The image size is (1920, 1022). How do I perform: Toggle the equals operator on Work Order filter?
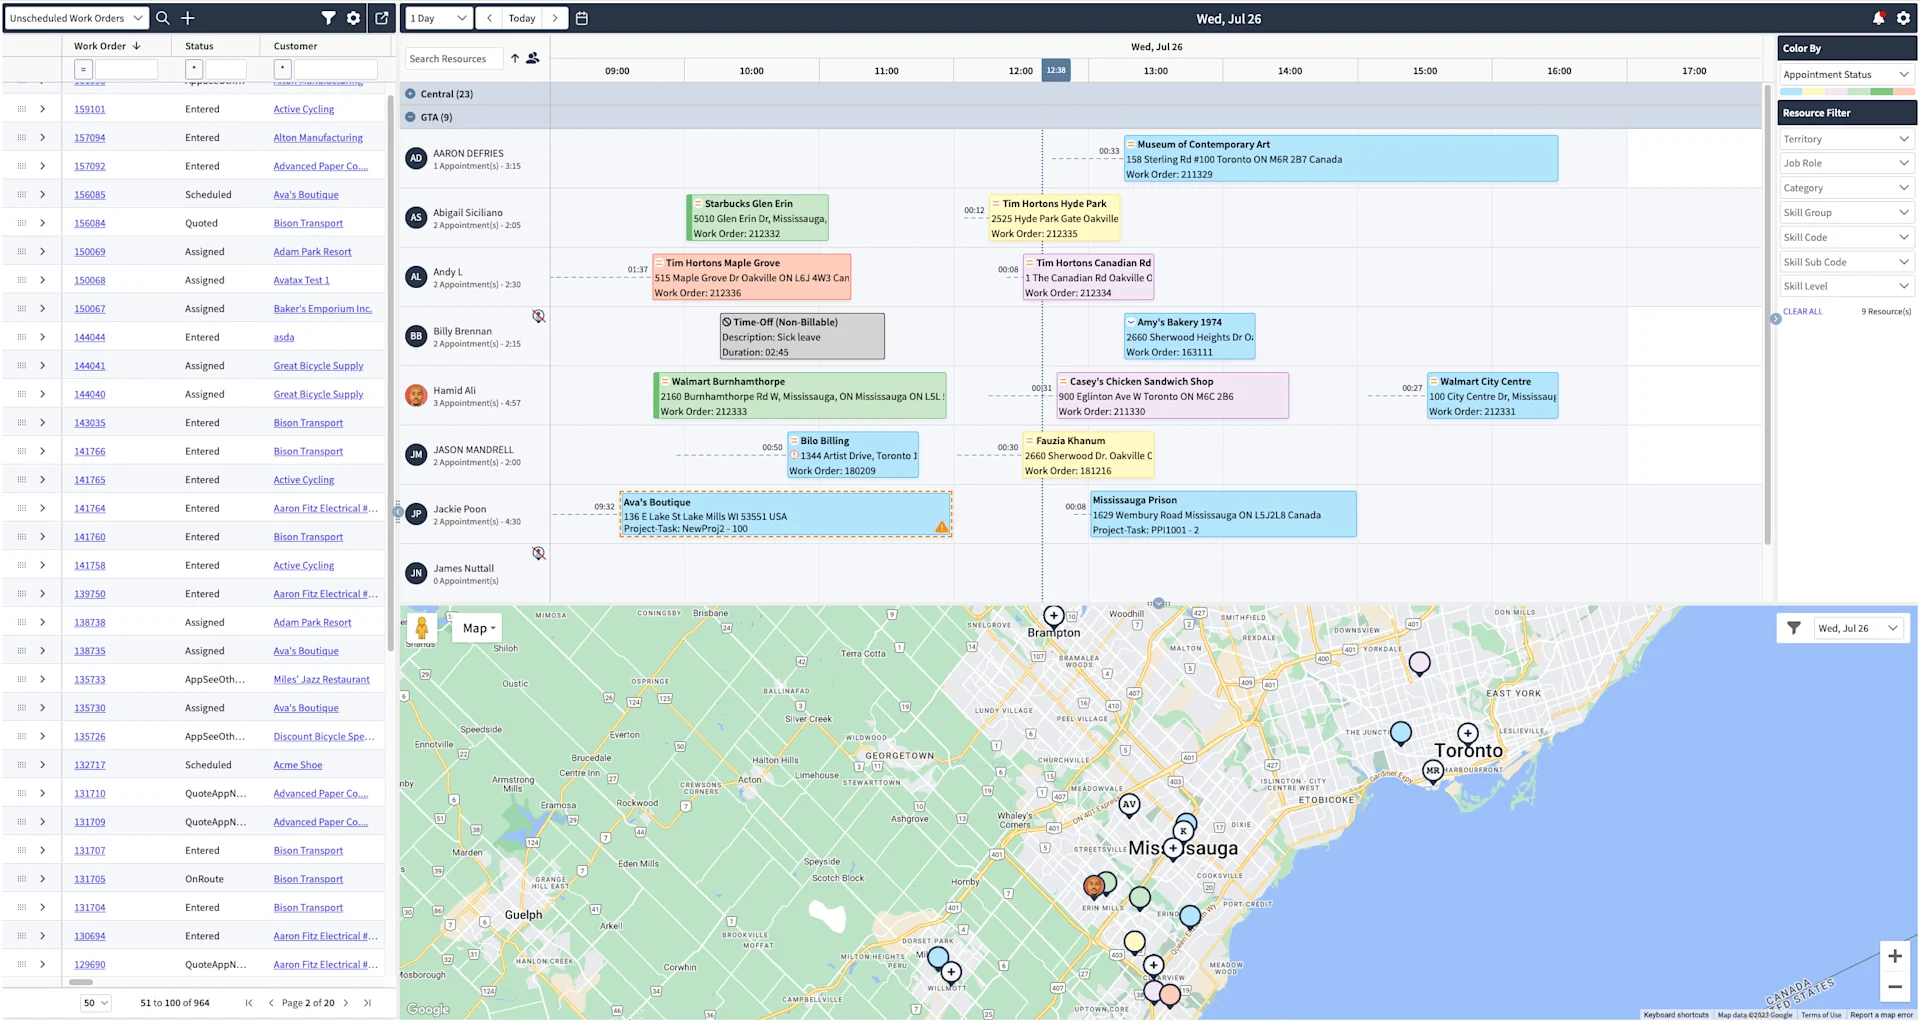83,69
